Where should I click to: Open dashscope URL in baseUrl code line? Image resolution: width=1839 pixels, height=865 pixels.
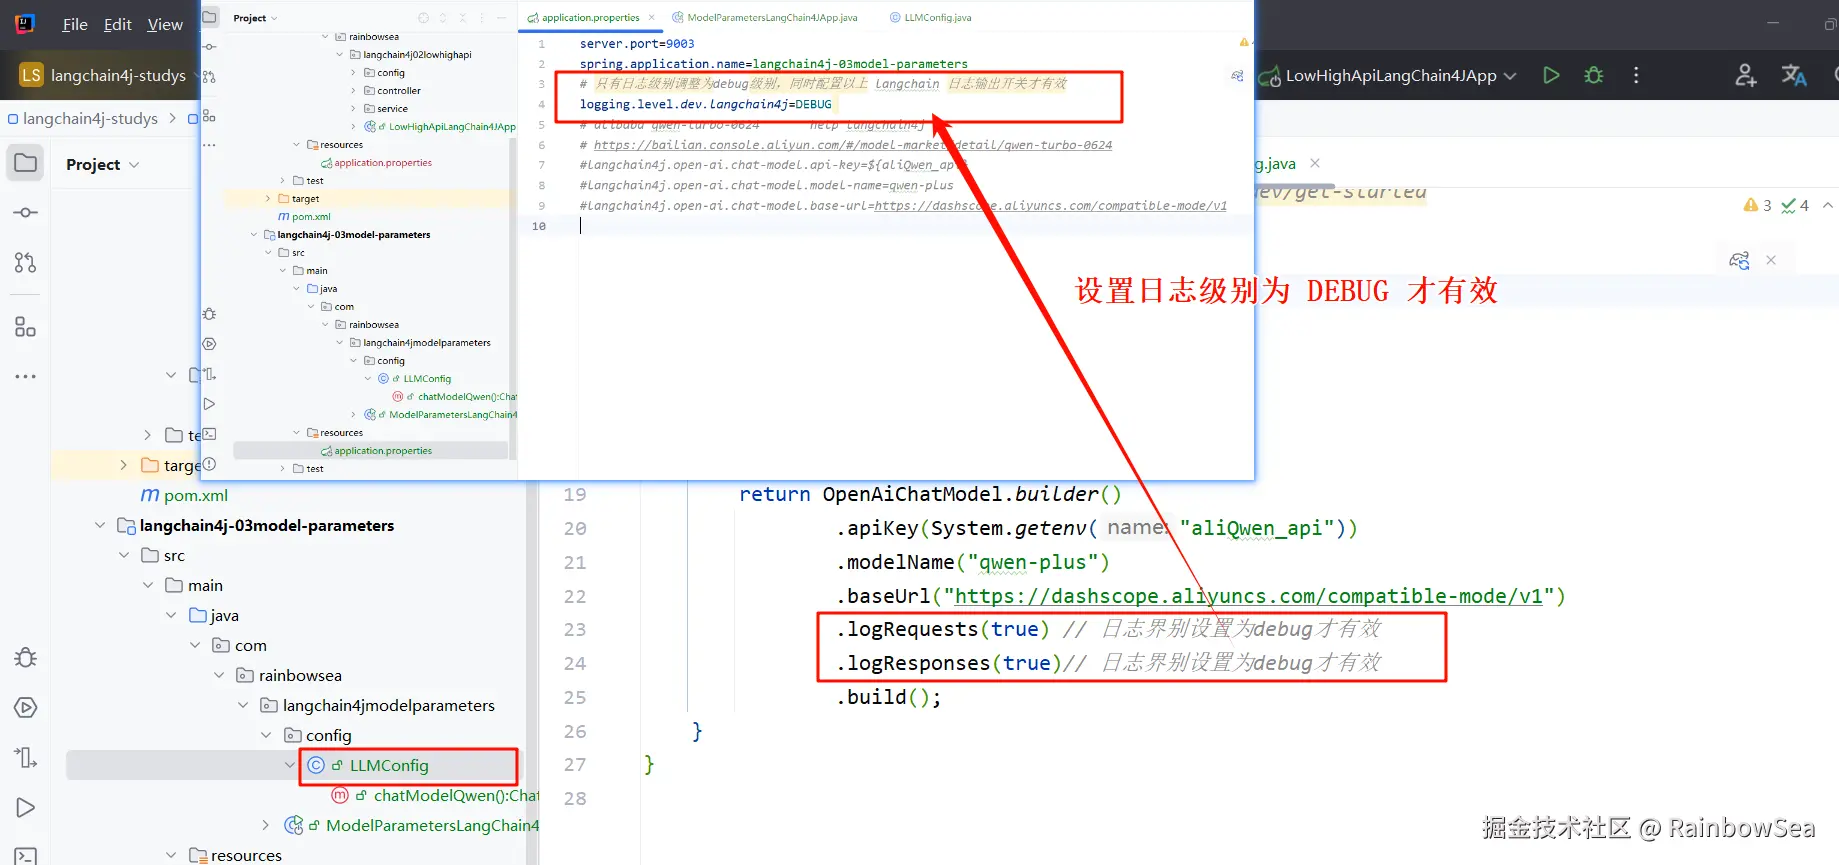(1248, 596)
